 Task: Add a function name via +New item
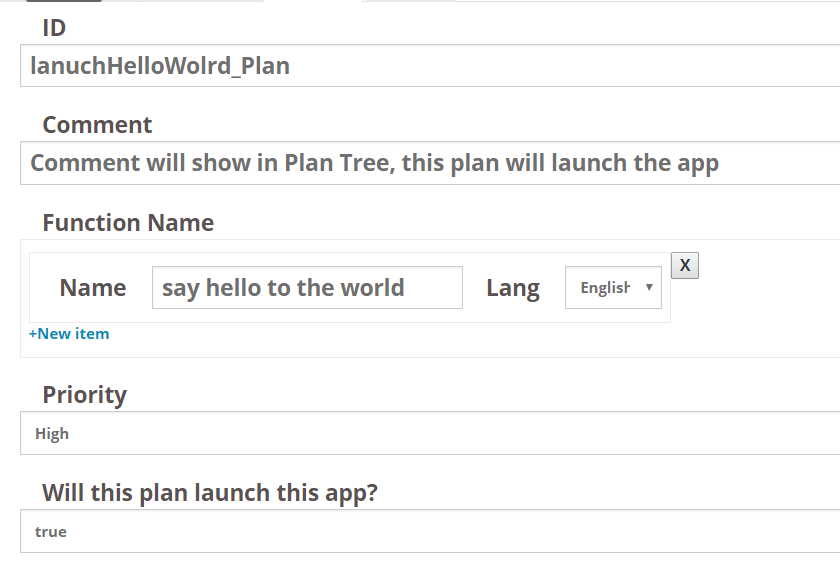(69, 334)
